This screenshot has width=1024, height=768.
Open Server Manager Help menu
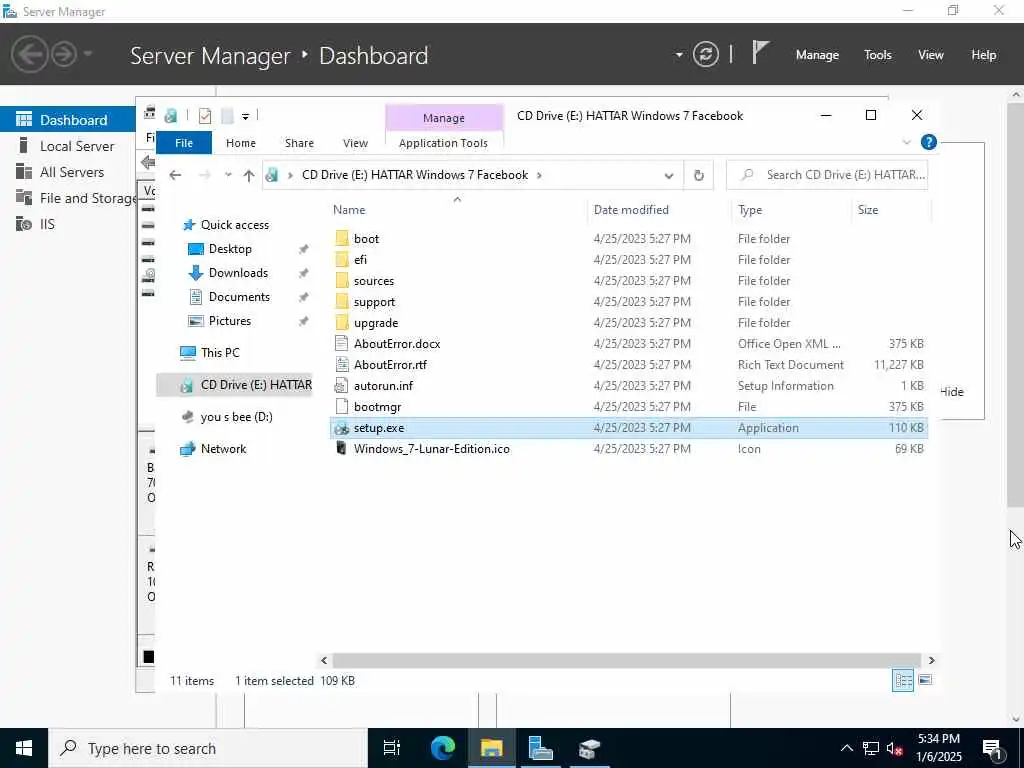click(984, 55)
